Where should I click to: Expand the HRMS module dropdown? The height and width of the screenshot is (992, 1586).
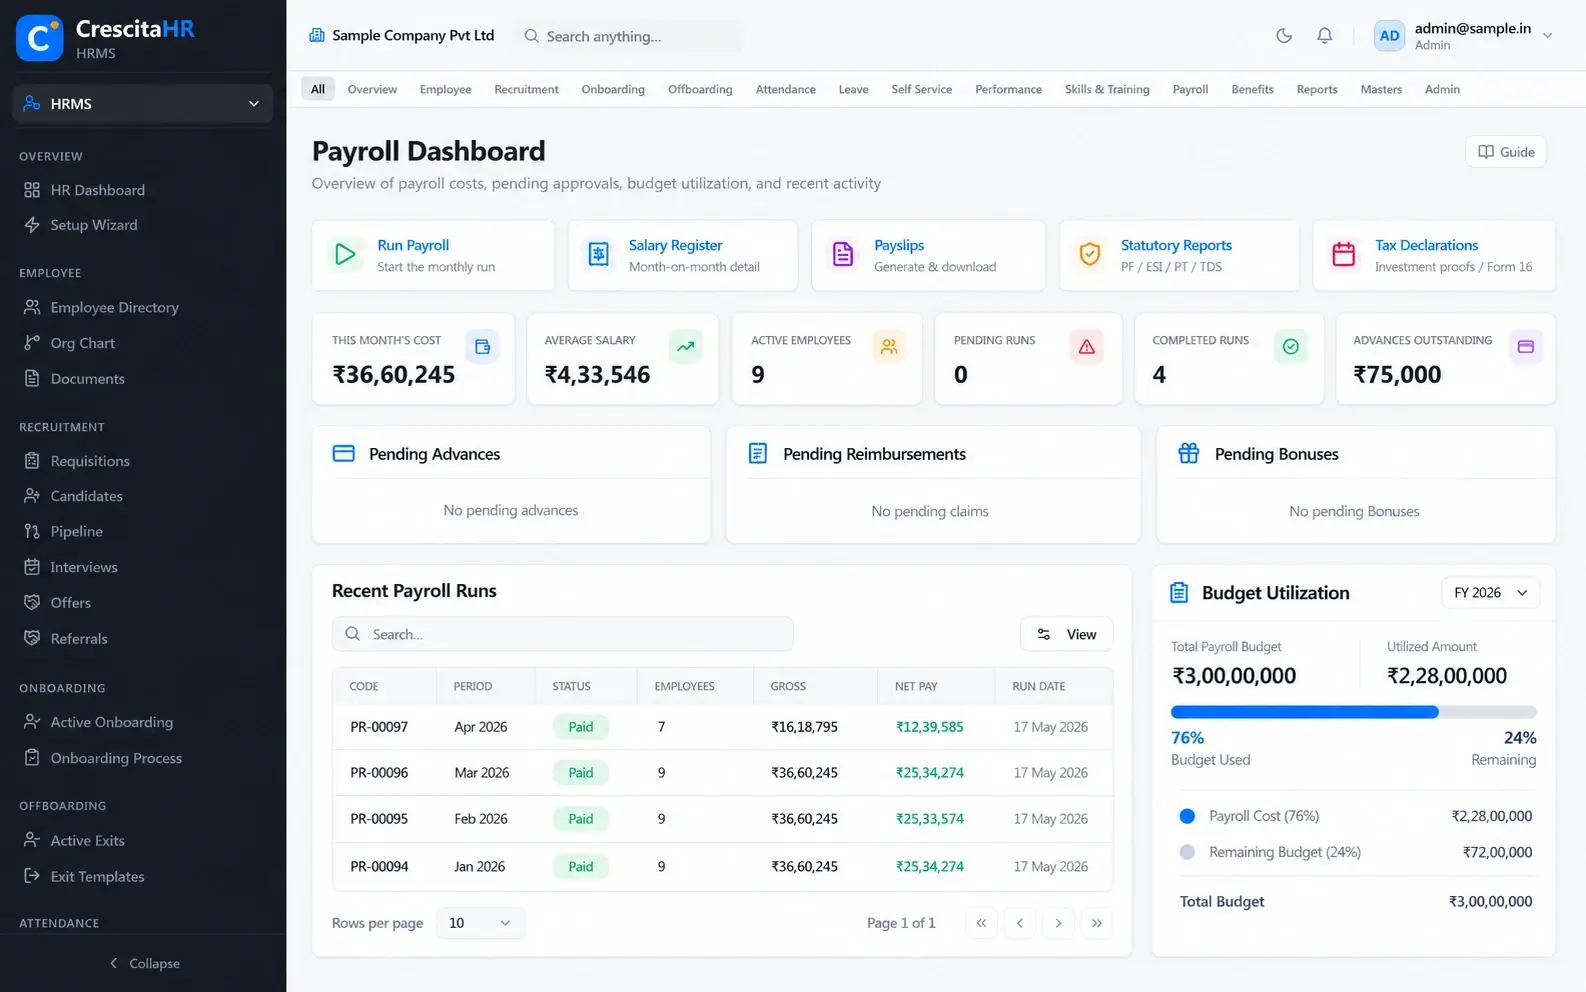(x=143, y=104)
